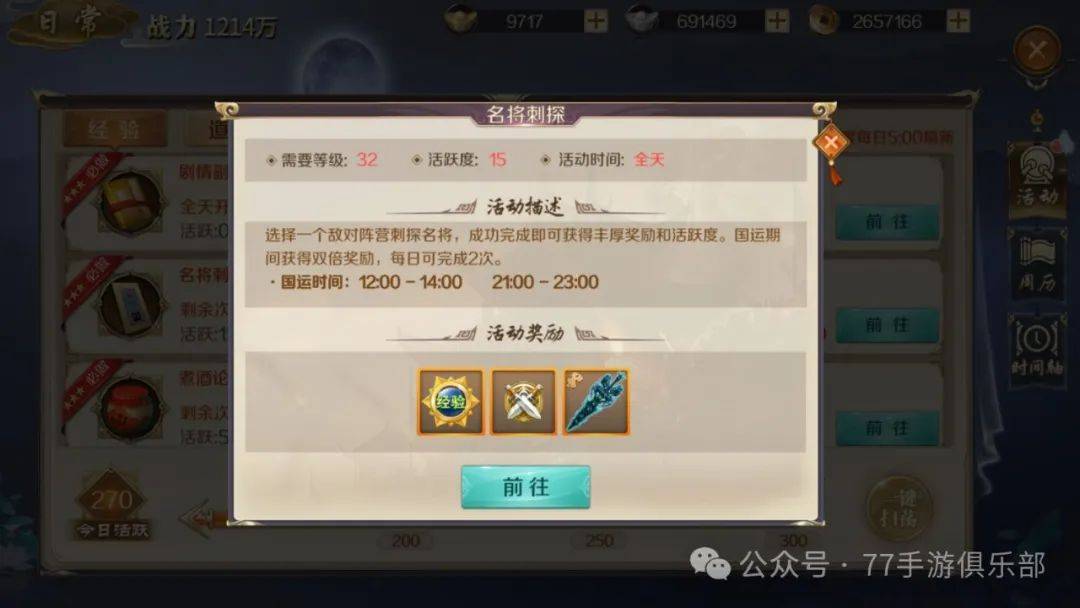The height and width of the screenshot is (608, 1080).
Task: Open the 周历 weekly calendar sidebar tab
Action: point(1038,264)
